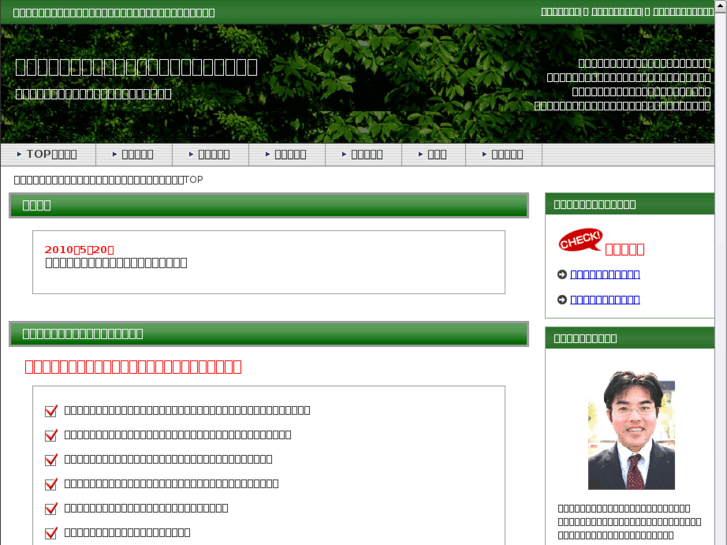
Task: Open the first utility link in top-right header
Action: coord(561,12)
